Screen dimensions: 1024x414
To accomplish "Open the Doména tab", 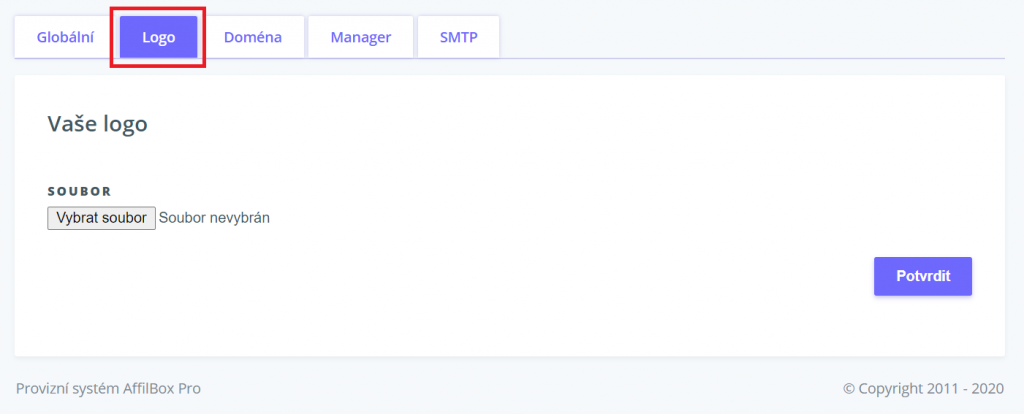I will click(x=253, y=38).
